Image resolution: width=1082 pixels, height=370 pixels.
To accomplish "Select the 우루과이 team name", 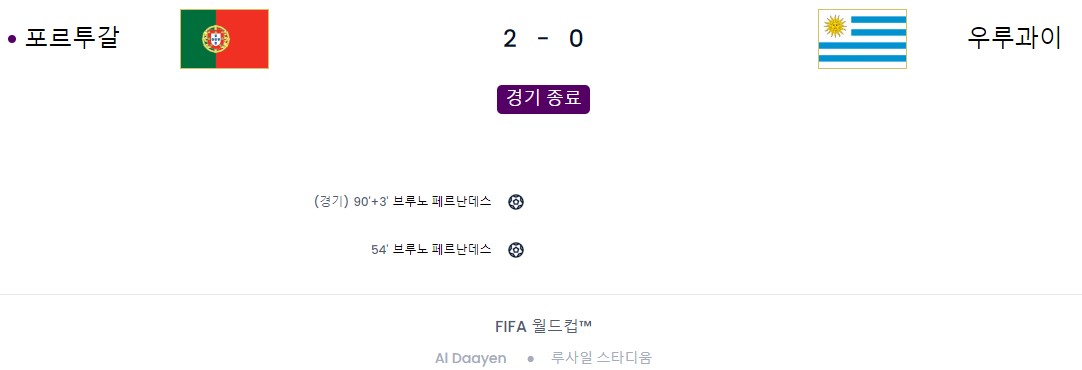I will [1014, 38].
